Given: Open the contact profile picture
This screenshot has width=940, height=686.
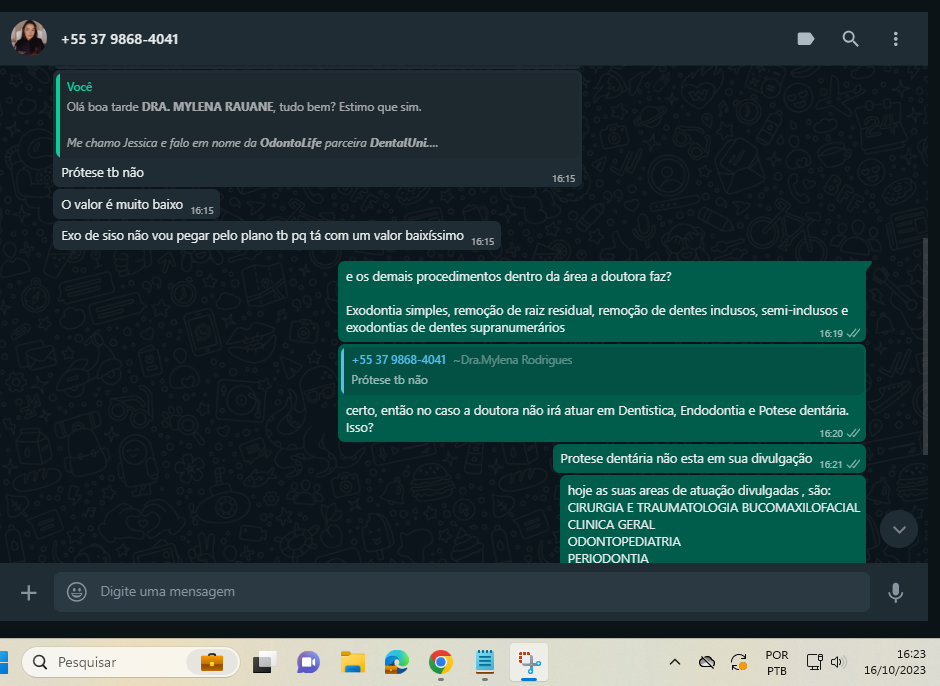Looking at the screenshot, I should click(28, 39).
